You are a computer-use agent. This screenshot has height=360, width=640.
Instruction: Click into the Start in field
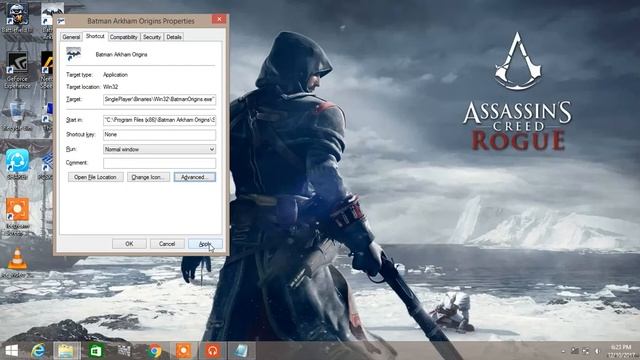coord(159,120)
